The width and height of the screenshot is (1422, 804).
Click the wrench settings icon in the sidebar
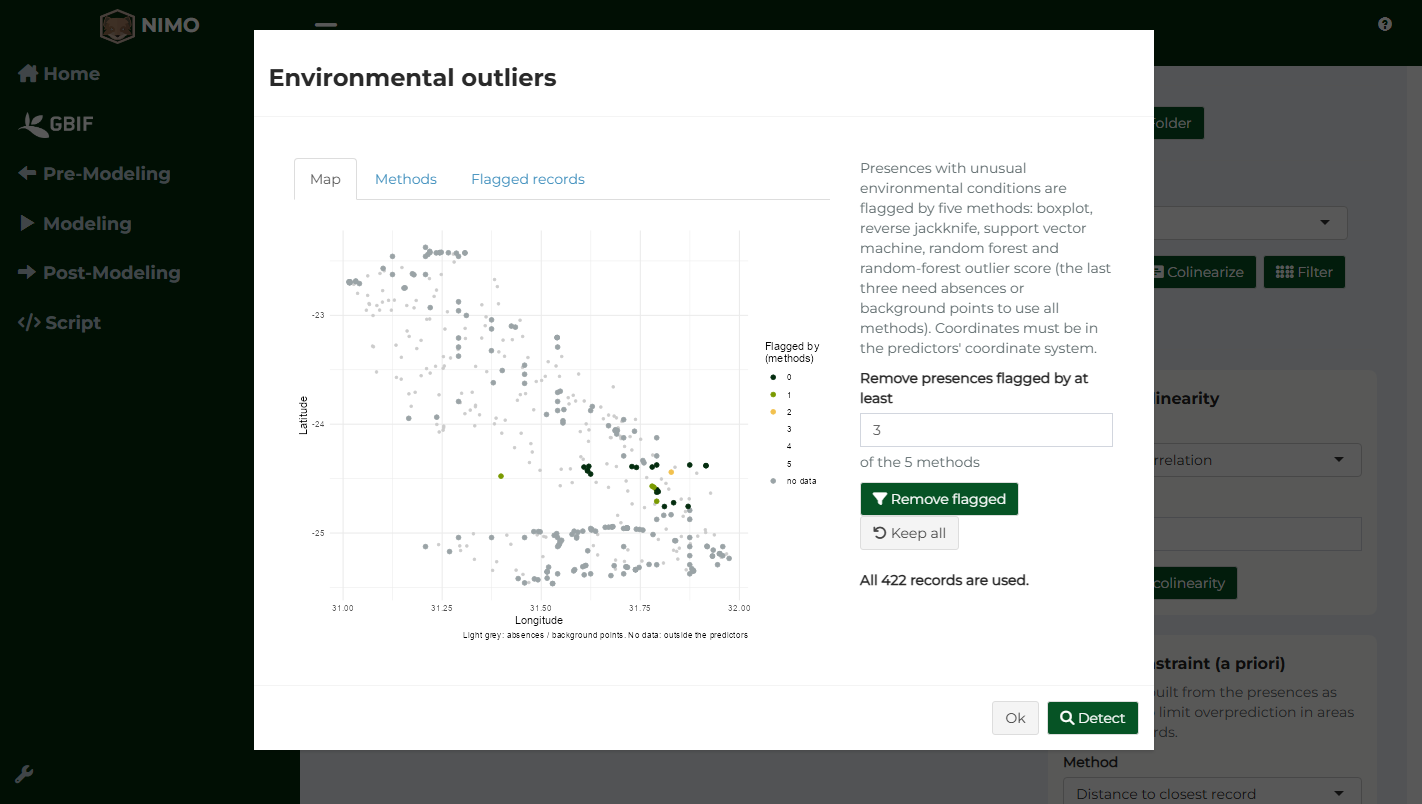click(25, 774)
